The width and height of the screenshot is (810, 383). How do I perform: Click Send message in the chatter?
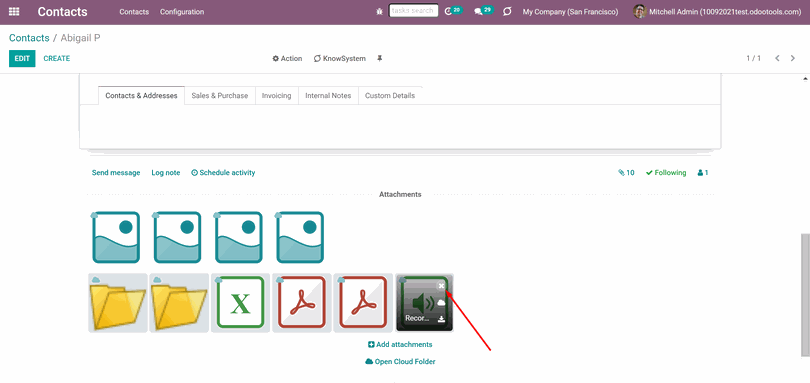(x=116, y=173)
